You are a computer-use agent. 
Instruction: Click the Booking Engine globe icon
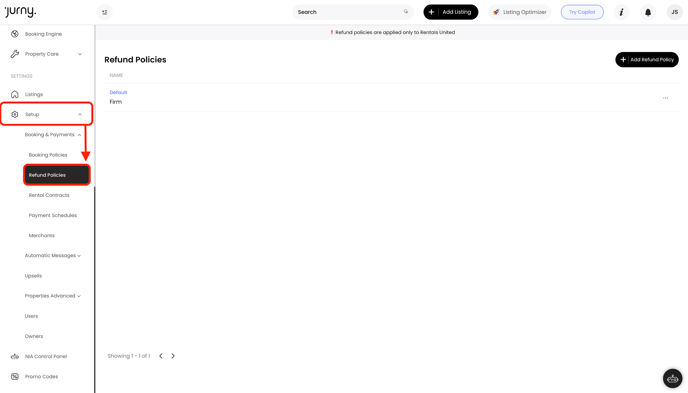(x=14, y=34)
